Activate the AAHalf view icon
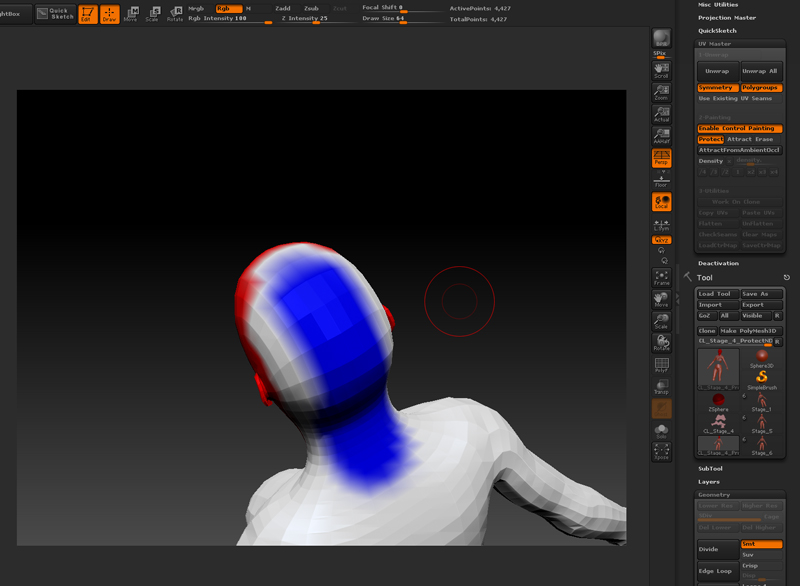800x586 pixels. click(x=661, y=137)
